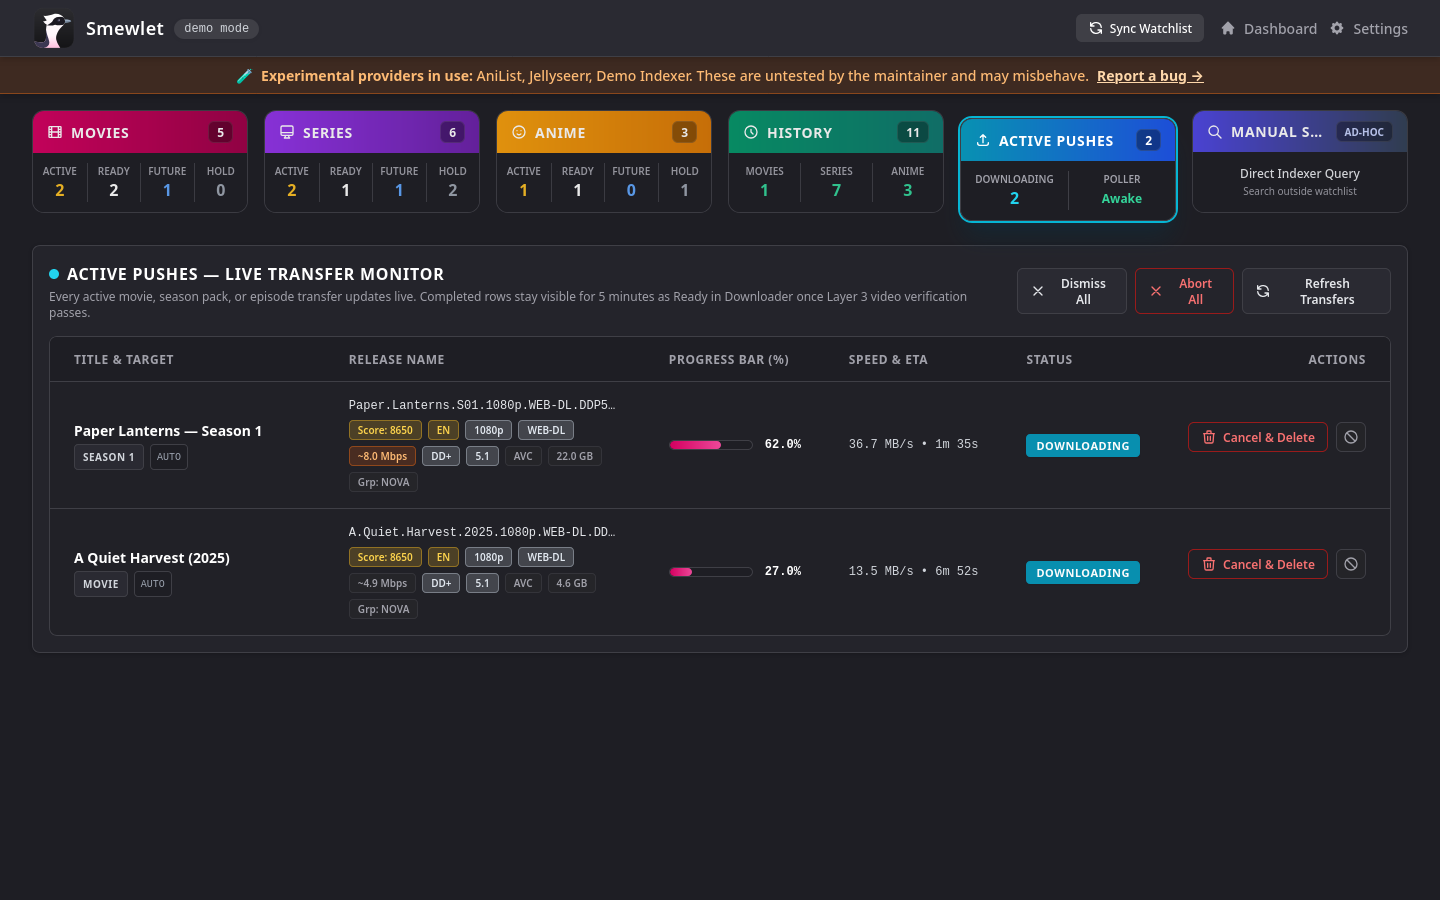Click the A.Quiet.Harvest.2025 release name
The width and height of the screenshot is (1440, 900).
pos(482,532)
